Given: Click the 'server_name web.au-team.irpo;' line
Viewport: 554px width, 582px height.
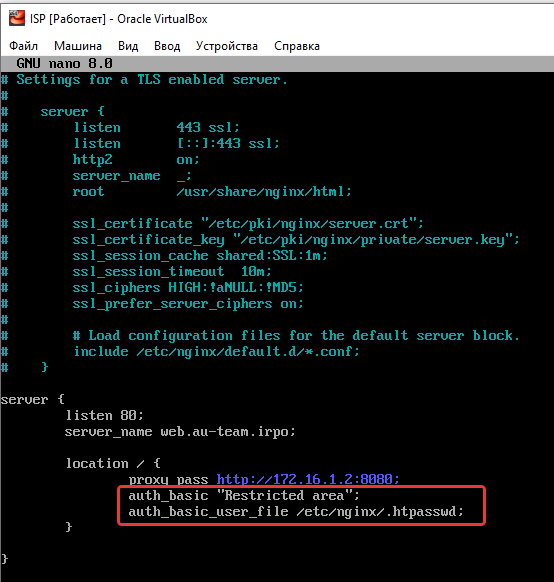Looking at the screenshot, I should tap(180, 432).
